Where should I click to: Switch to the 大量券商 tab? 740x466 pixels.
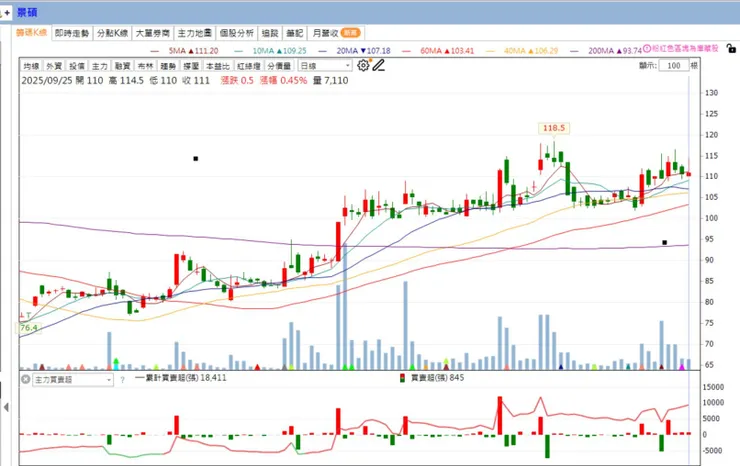click(x=152, y=33)
